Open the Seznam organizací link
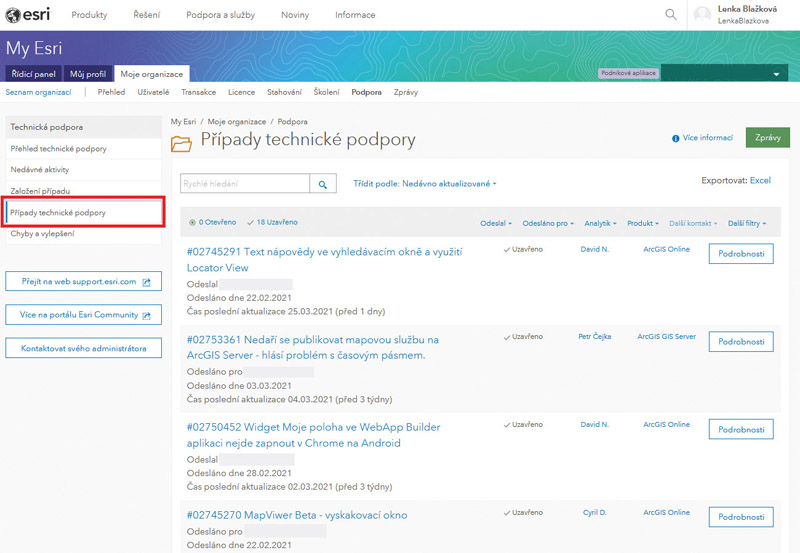The width and height of the screenshot is (800, 553). coord(38,92)
